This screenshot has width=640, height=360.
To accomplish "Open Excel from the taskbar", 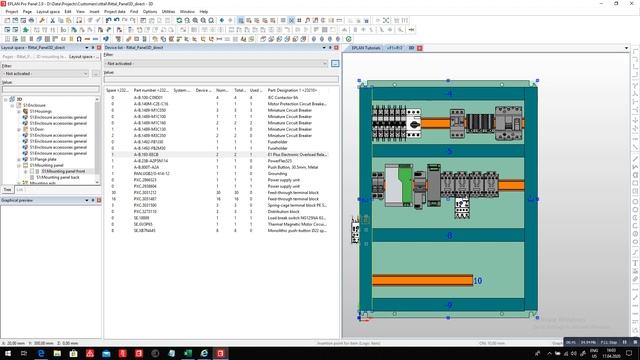I will point(188,353).
